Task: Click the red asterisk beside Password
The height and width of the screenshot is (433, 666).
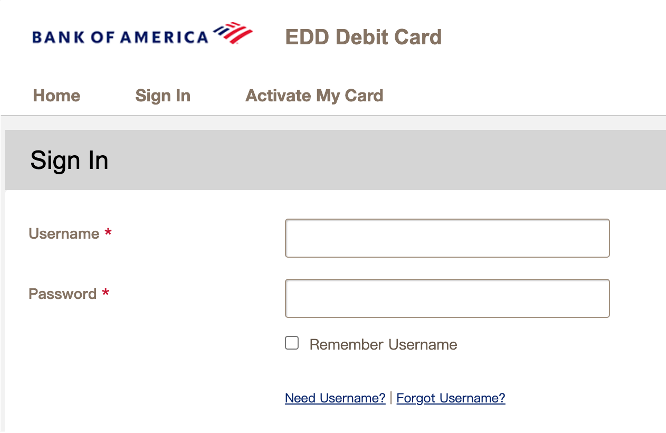Action: (105, 294)
